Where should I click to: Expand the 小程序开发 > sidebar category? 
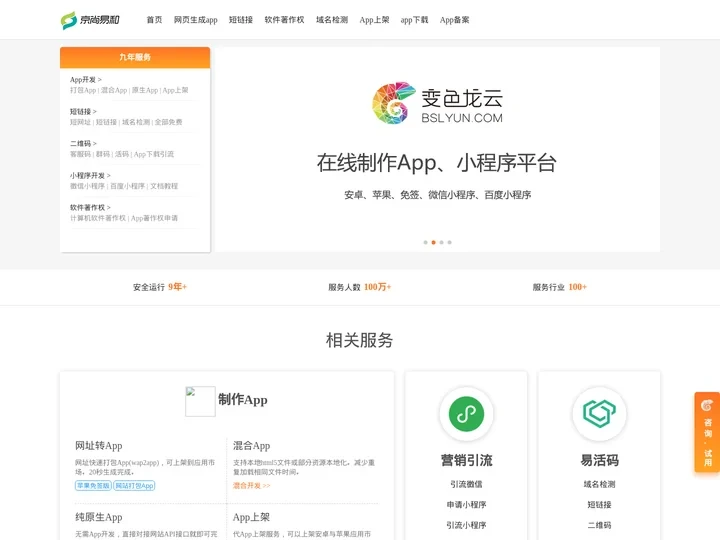tap(90, 175)
